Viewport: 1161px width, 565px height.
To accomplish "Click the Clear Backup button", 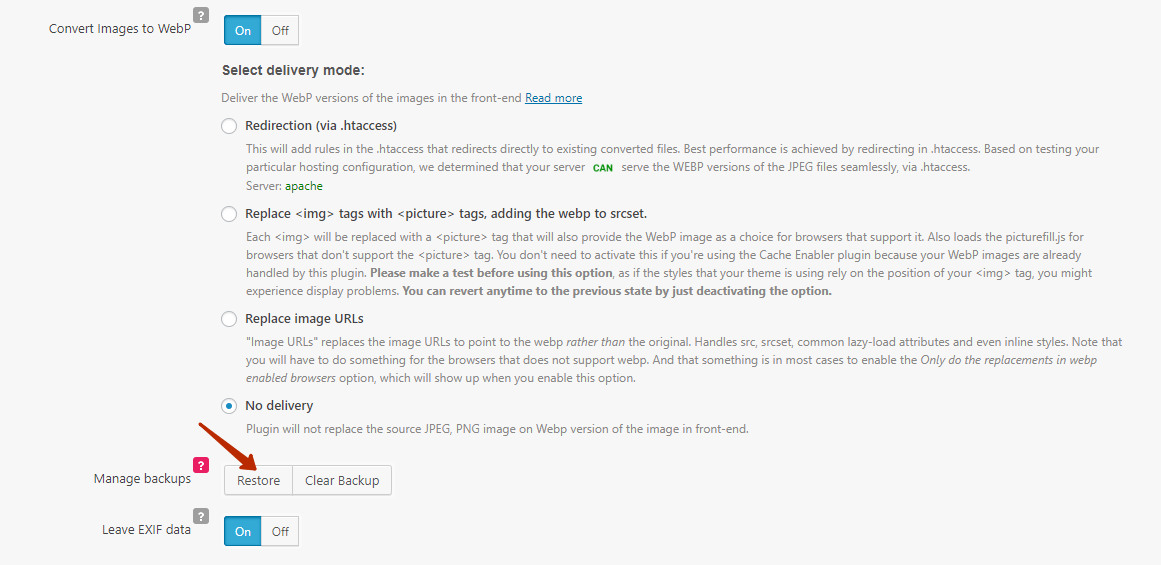I will tap(342, 480).
